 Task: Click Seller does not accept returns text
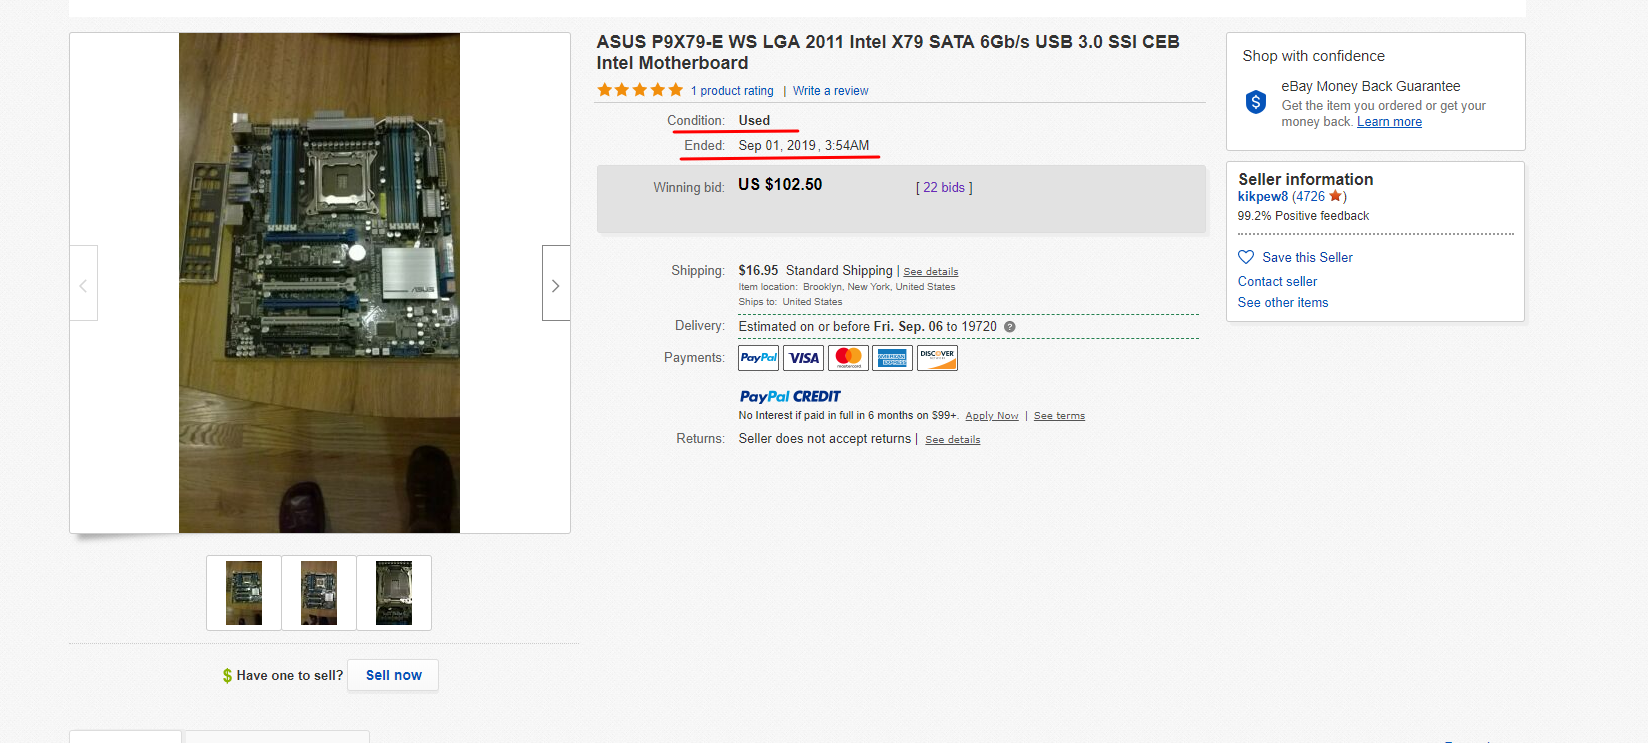click(825, 439)
